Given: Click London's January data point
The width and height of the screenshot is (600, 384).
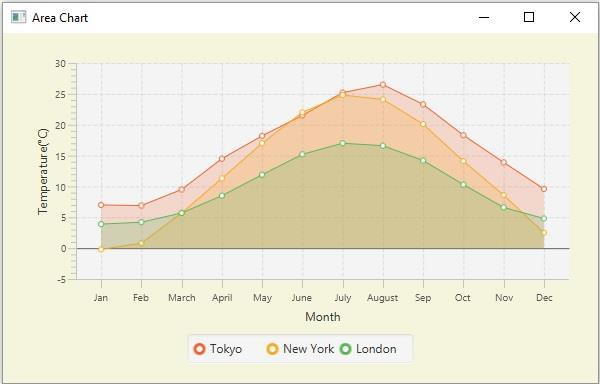Looking at the screenshot, I should click(101, 224).
